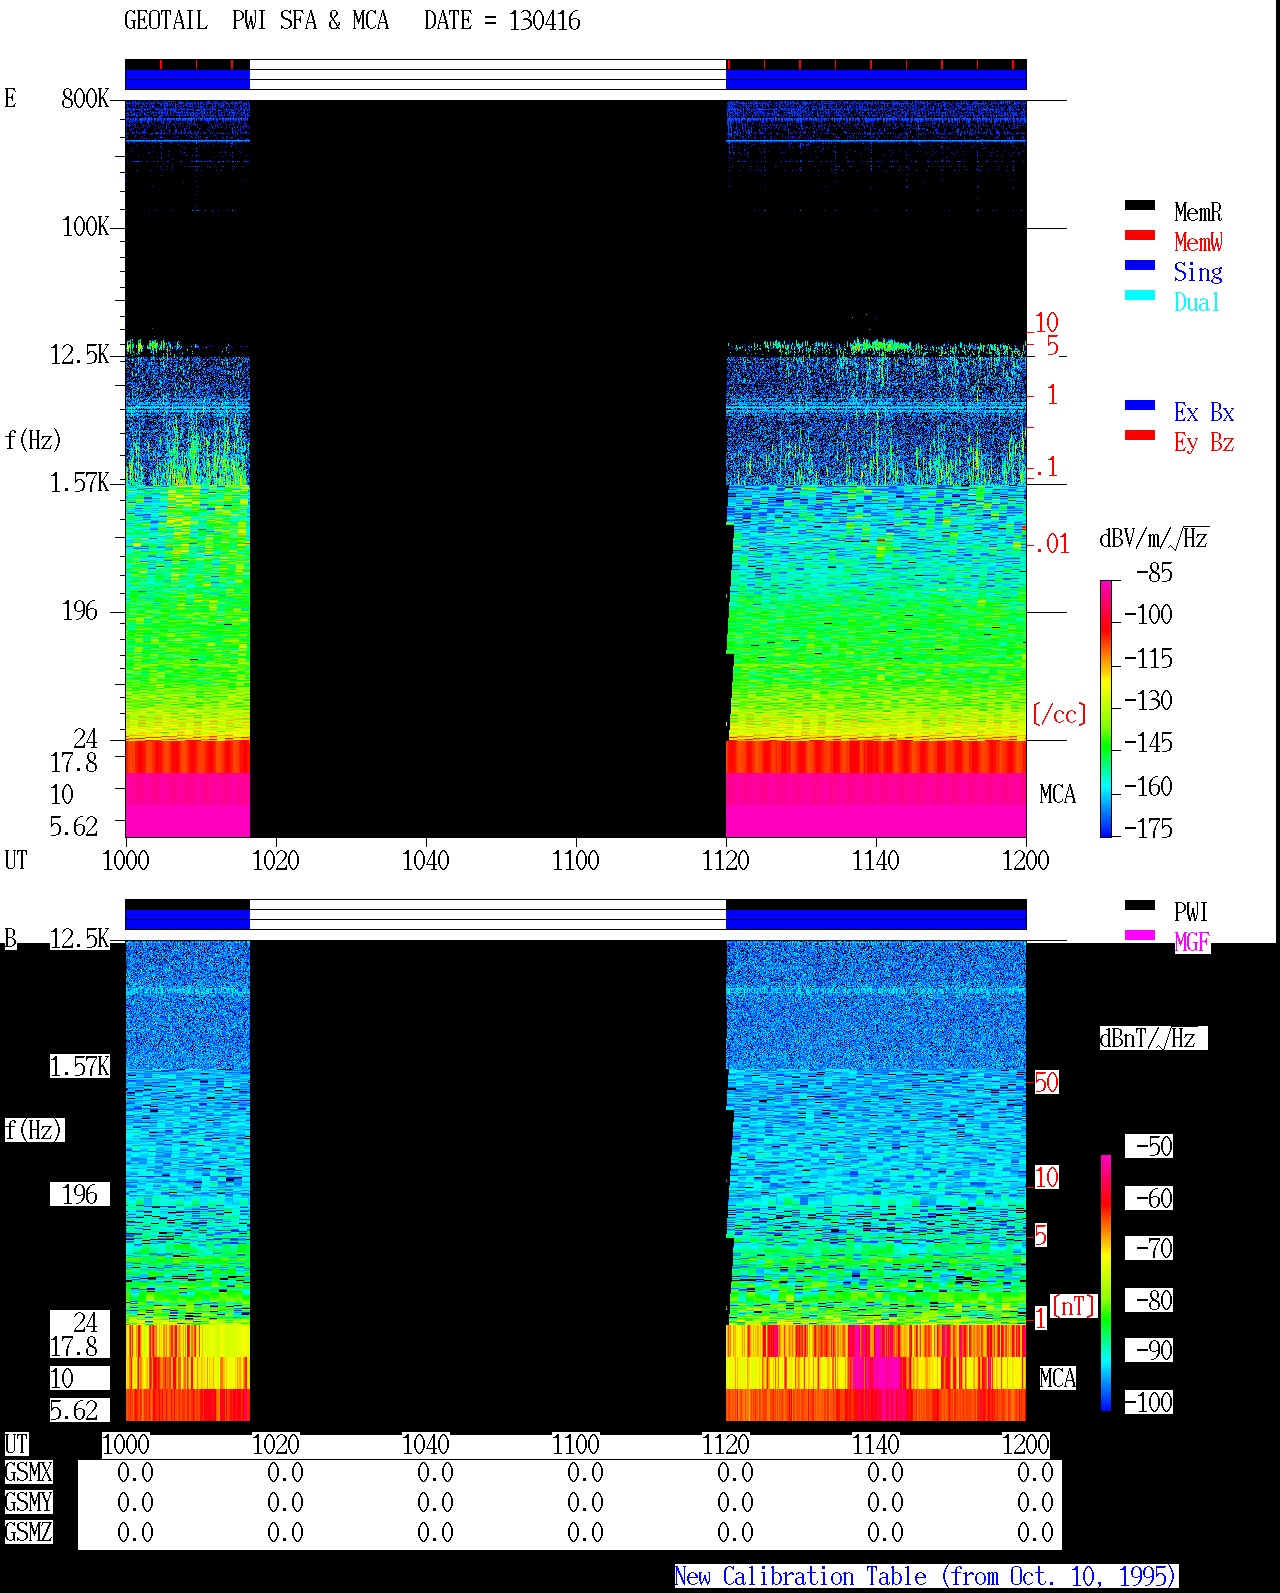Select the Dual legend label

(1197, 302)
